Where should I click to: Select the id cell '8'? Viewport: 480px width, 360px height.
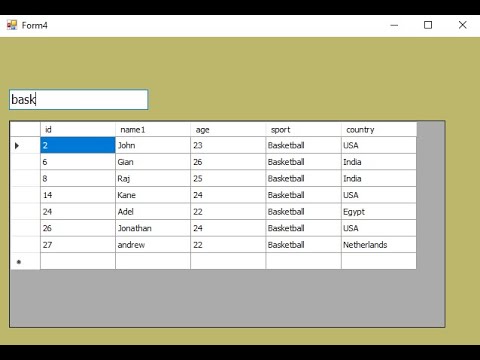tap(78, 179)
